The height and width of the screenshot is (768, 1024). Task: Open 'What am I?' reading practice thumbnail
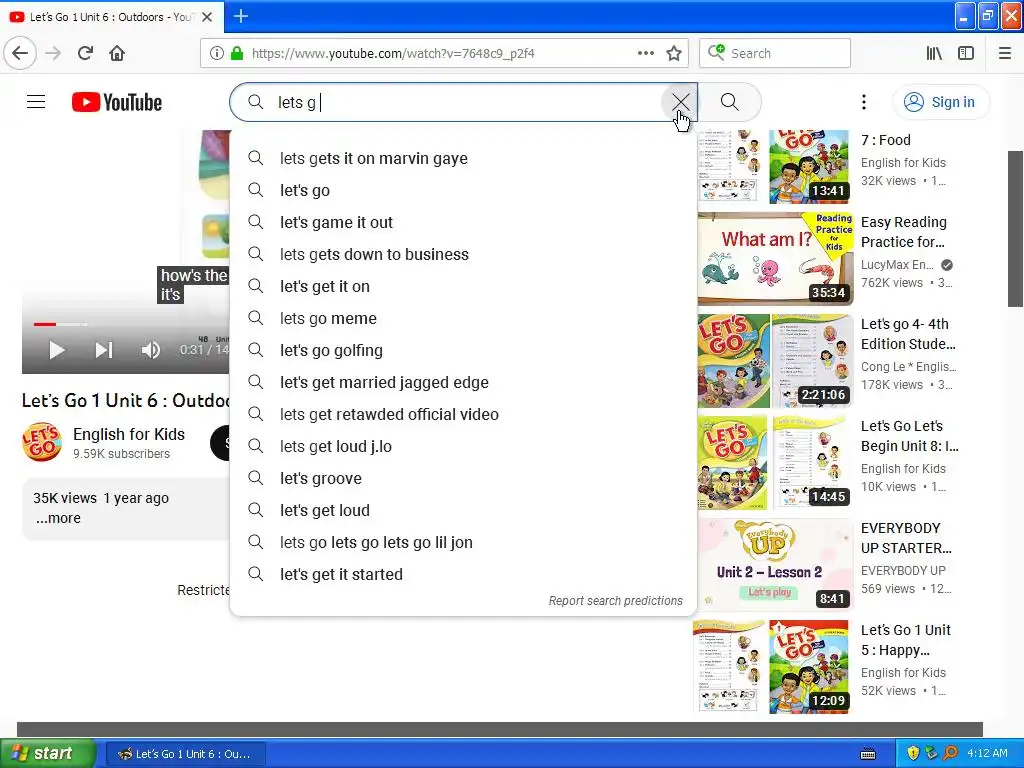point(775,258)
